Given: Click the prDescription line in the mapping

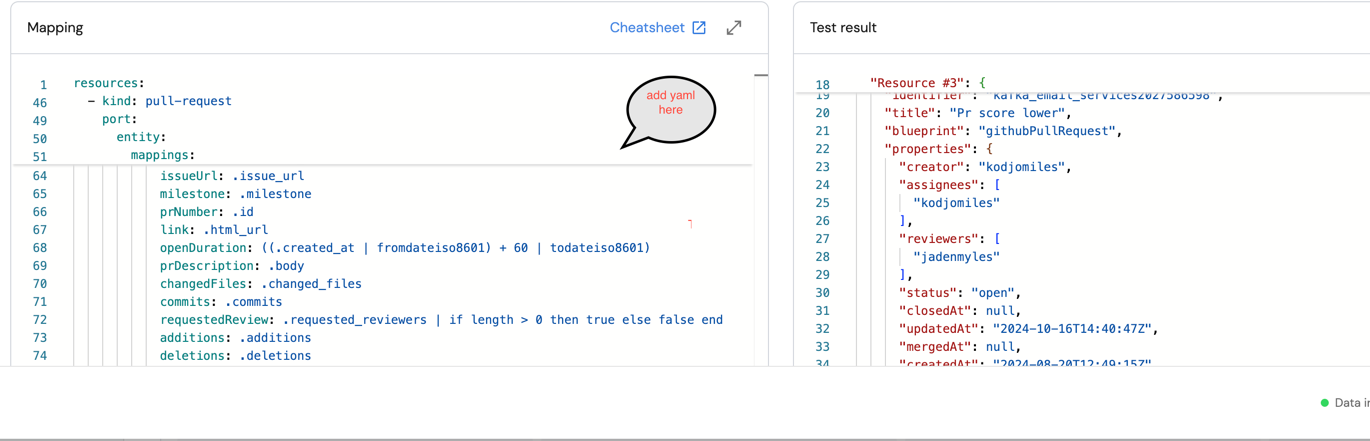Looking at the screenshot, I should point(231,266).
